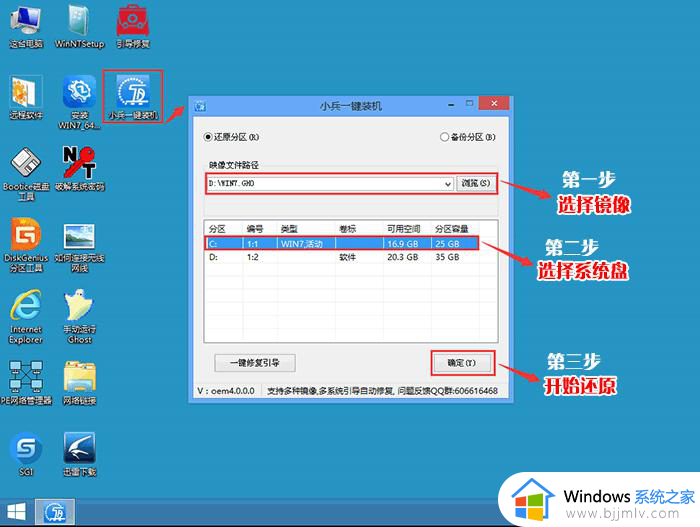Click the 25 GB capacity cell
The width and height of the screenshot is (700, 527).
(447, 244)
